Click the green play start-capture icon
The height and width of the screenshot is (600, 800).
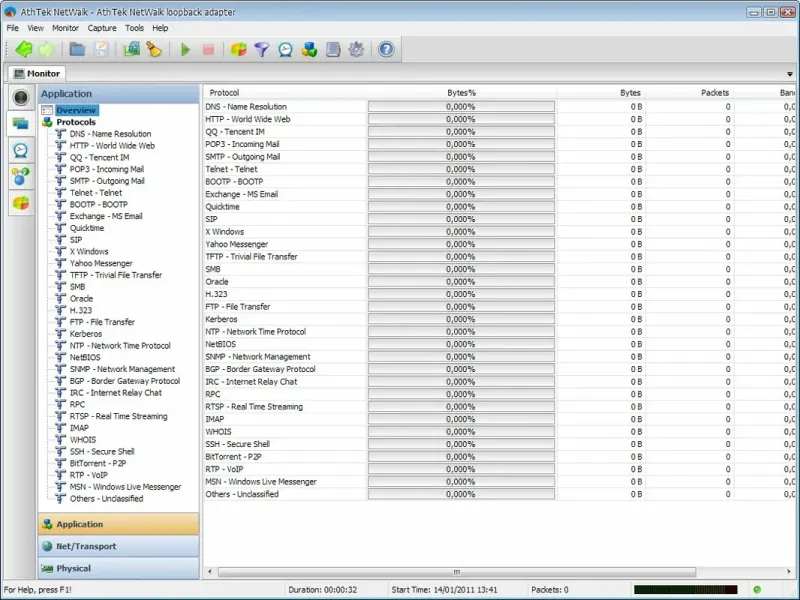pos(185,49)
